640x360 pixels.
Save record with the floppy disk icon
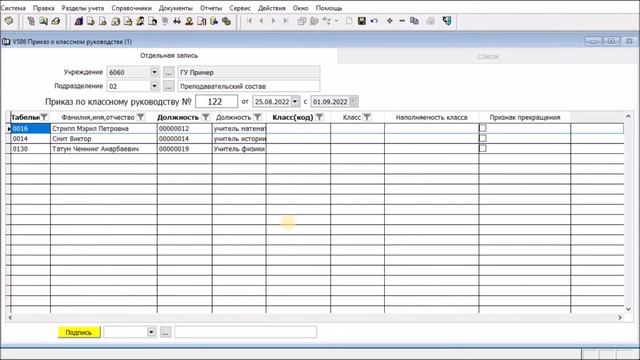click(362, 21)
